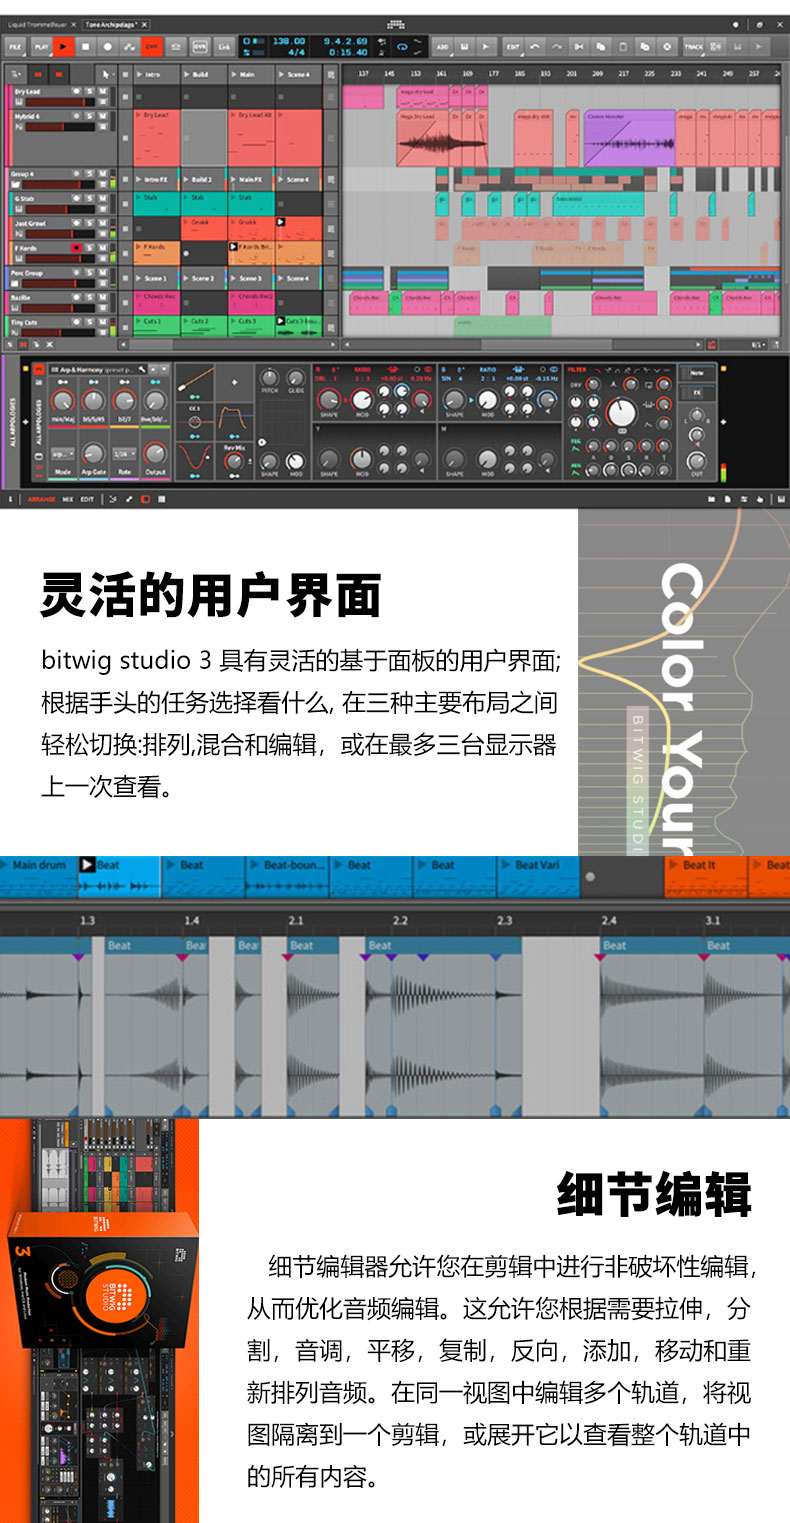Mute the Tiny Cuts track
The height and width of the screenshot is (1523, 790).
pos(101,322)
